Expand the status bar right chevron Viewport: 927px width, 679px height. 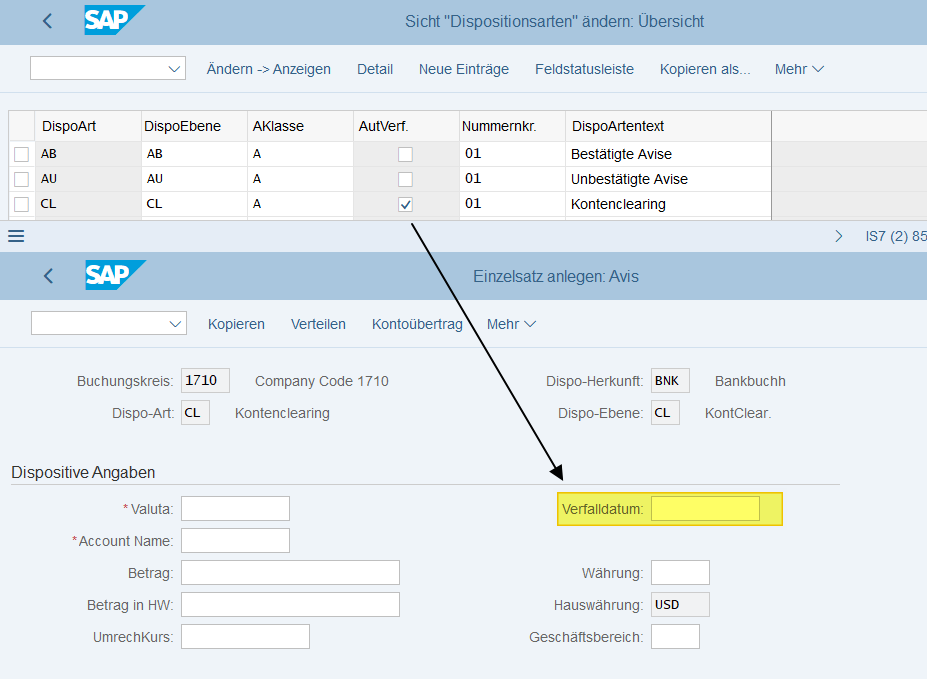(838, 237)
